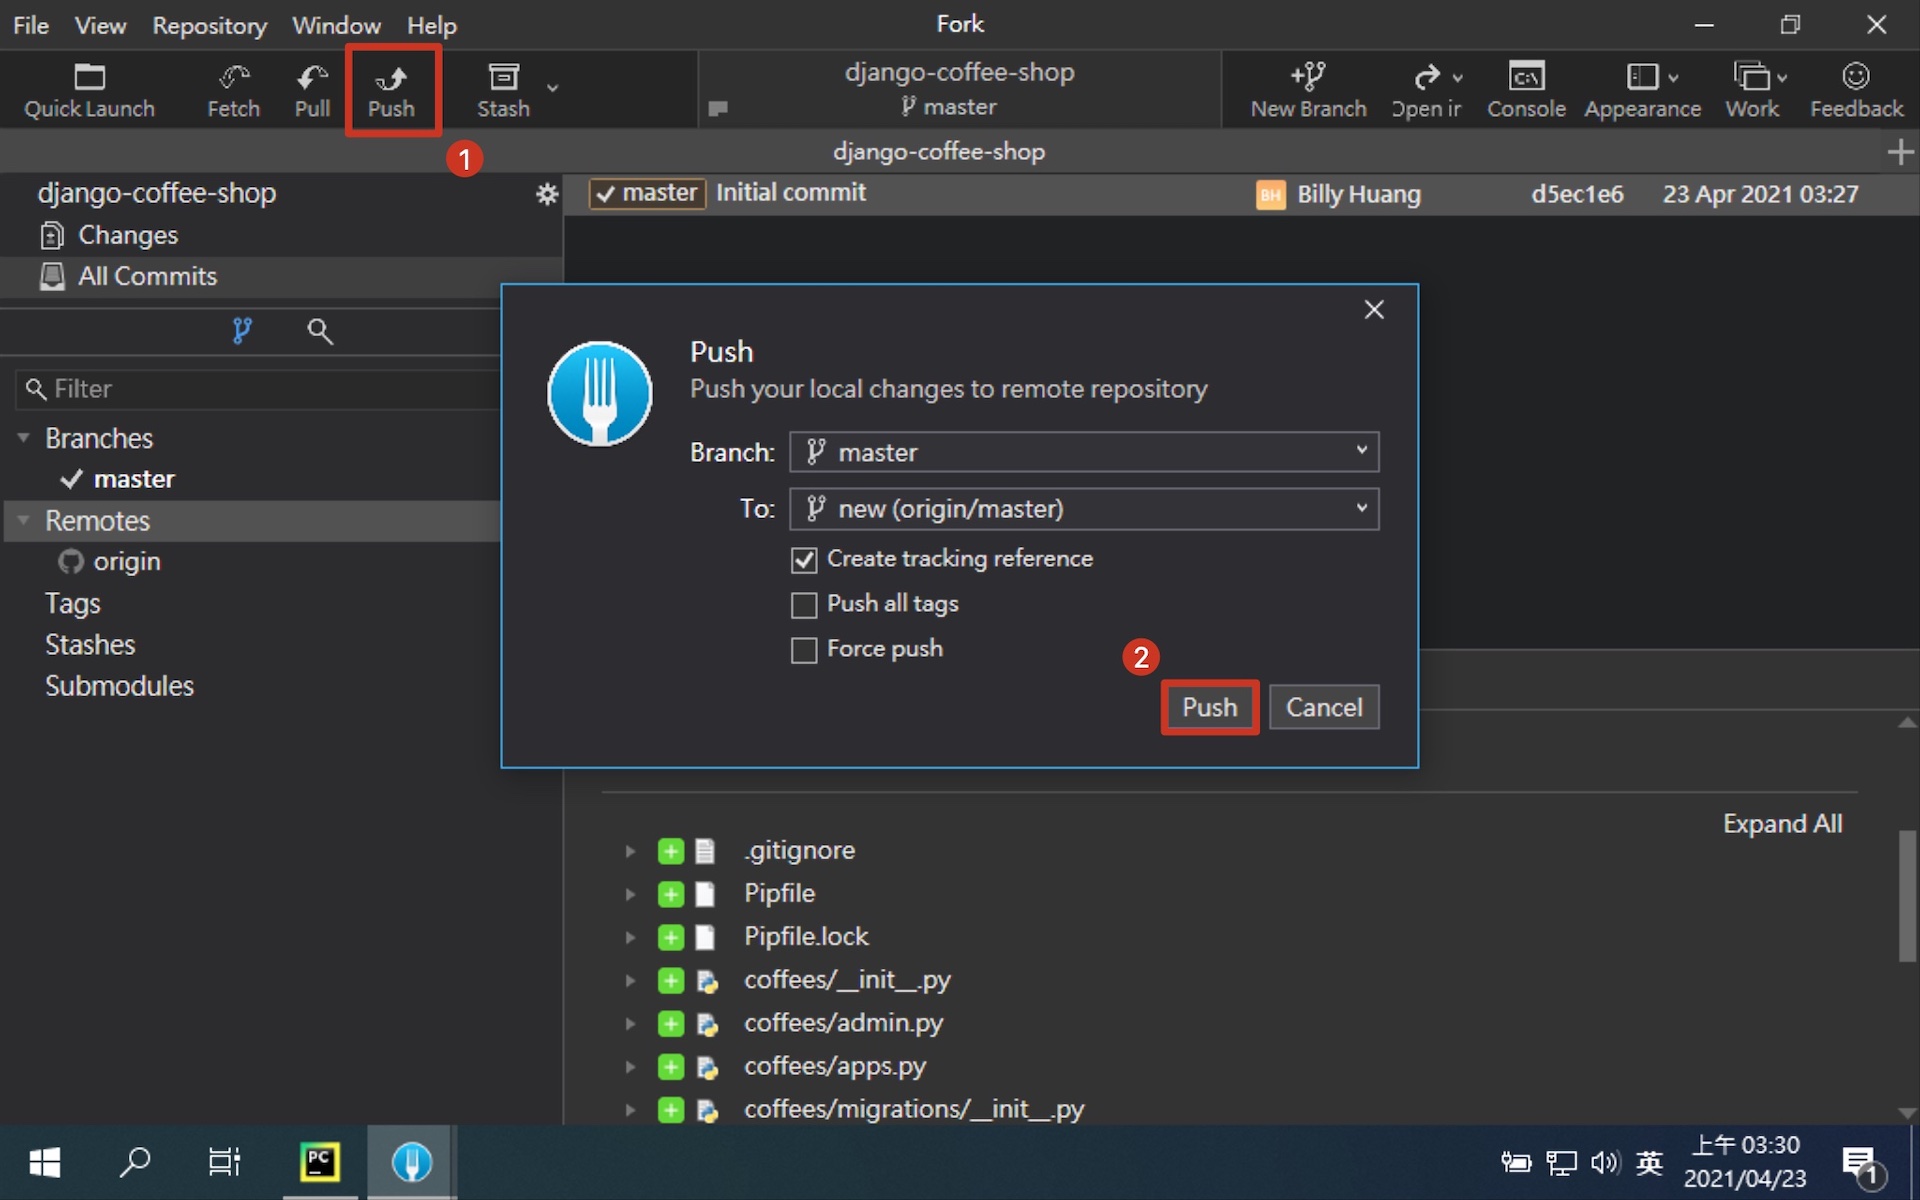The width and height of the screenshot is (1920, 1200).
Task: Select coffees/admin.py file
Action: (x=843, y=1023)
